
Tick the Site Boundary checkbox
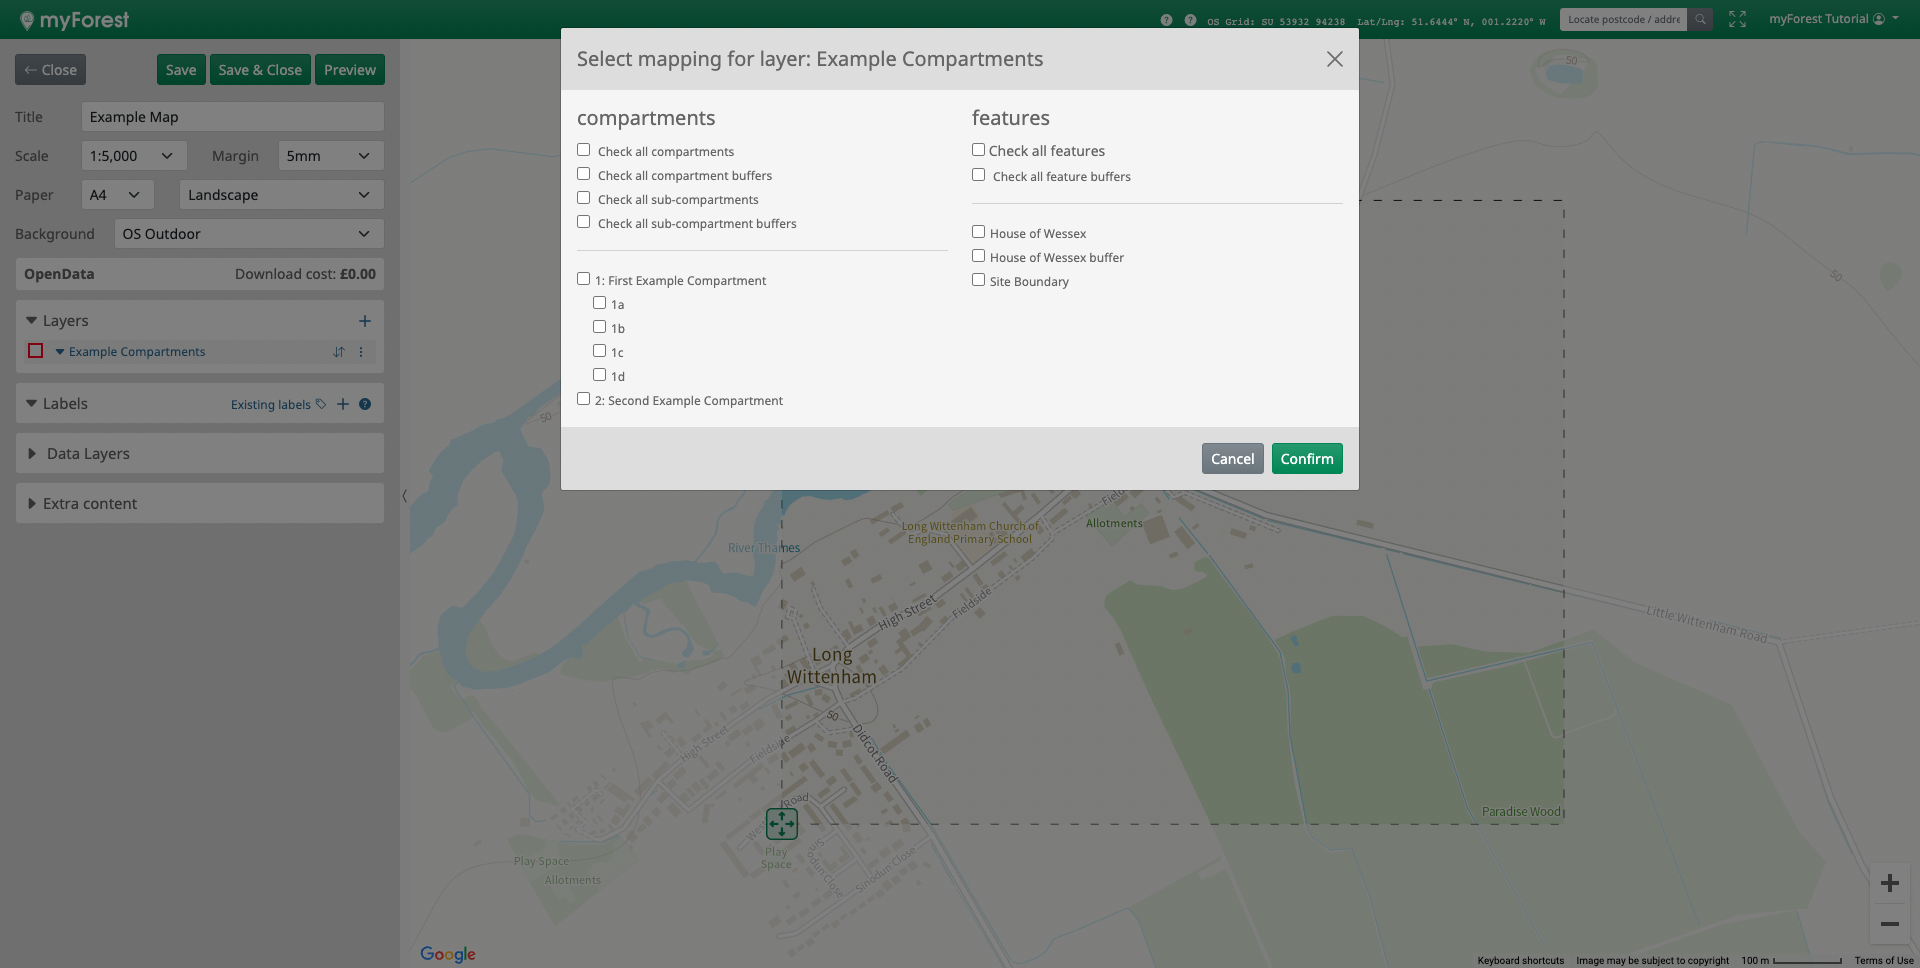pos(979,280)
